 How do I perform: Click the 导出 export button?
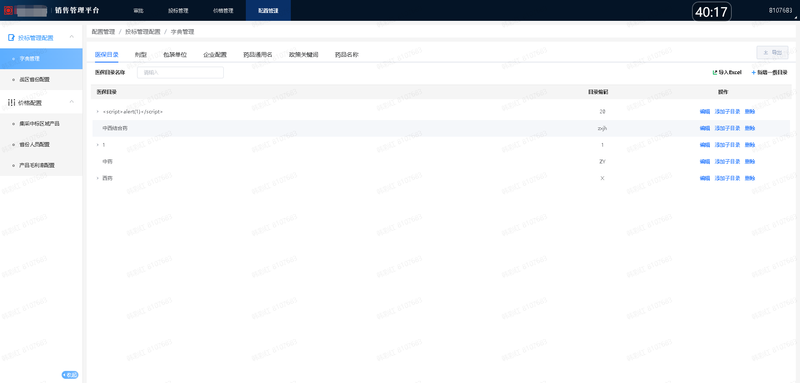[x=772, y=53]
